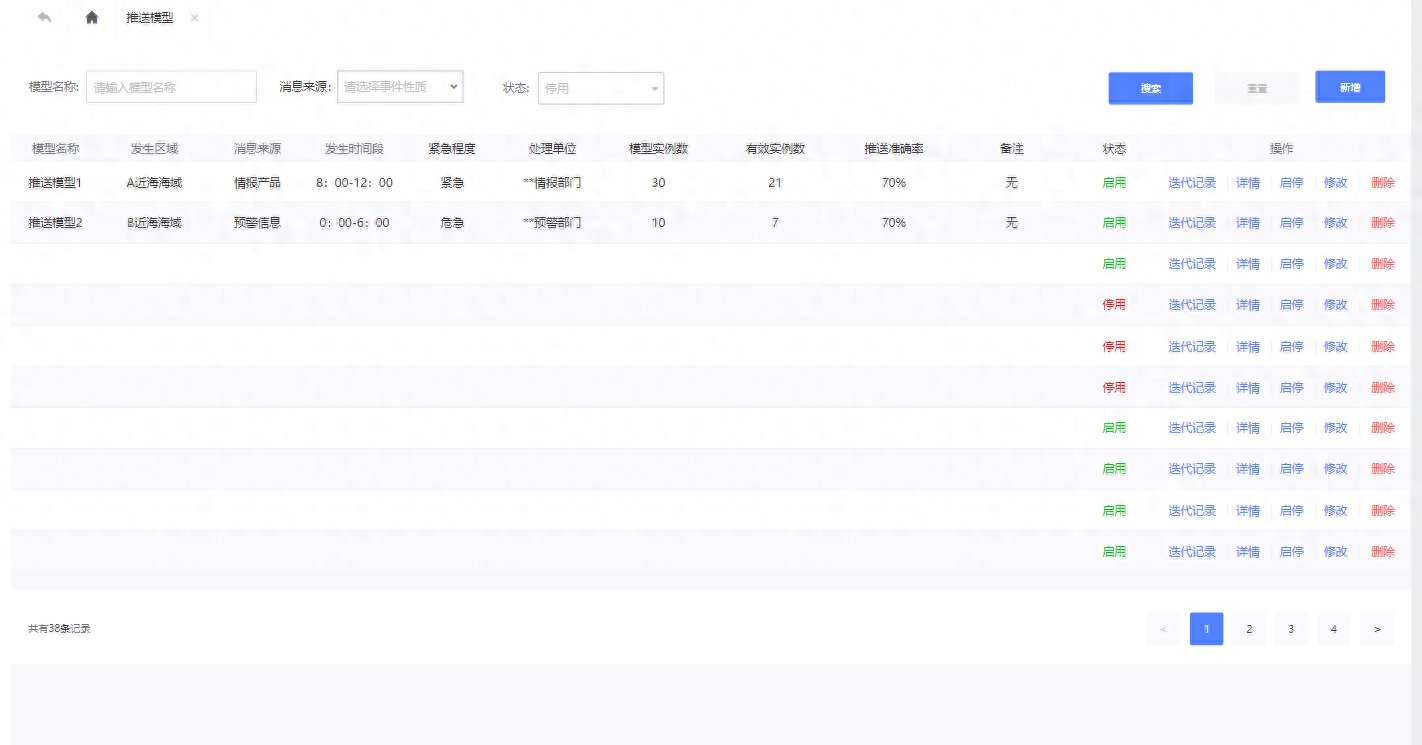Click 修改 for 推送模型1
The image size is (1422, 745).
click(1336, 183)
